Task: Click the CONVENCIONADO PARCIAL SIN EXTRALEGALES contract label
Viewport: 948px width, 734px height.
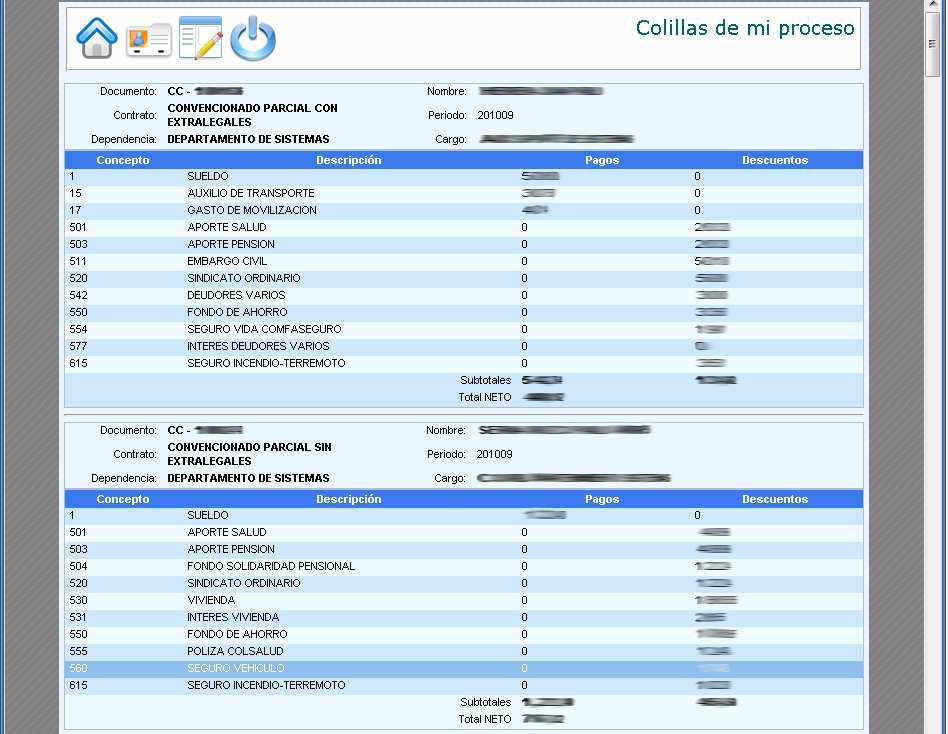Action: coord(251,454)
